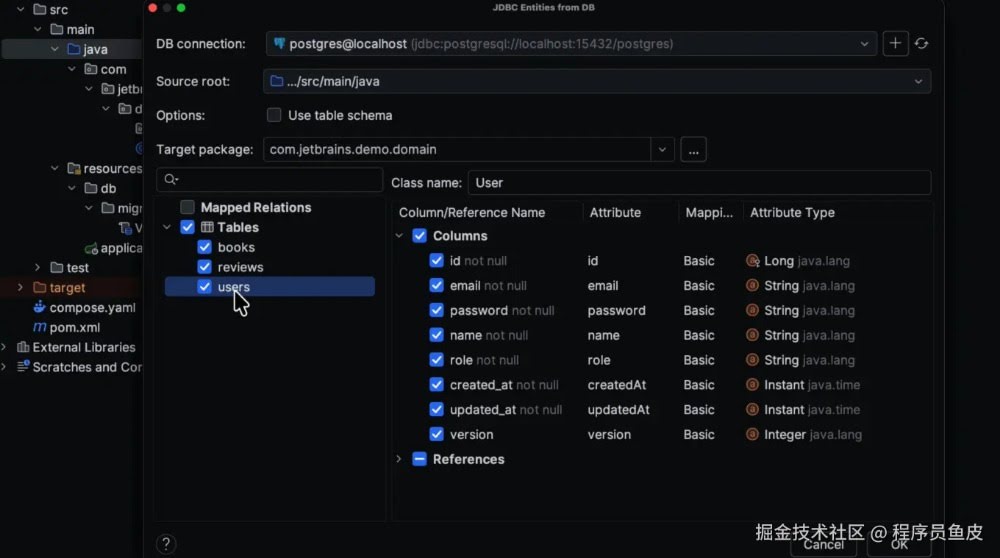1000x558 pixels.
Task: Click the Class name input field
Action: click(x=698, y=183)
